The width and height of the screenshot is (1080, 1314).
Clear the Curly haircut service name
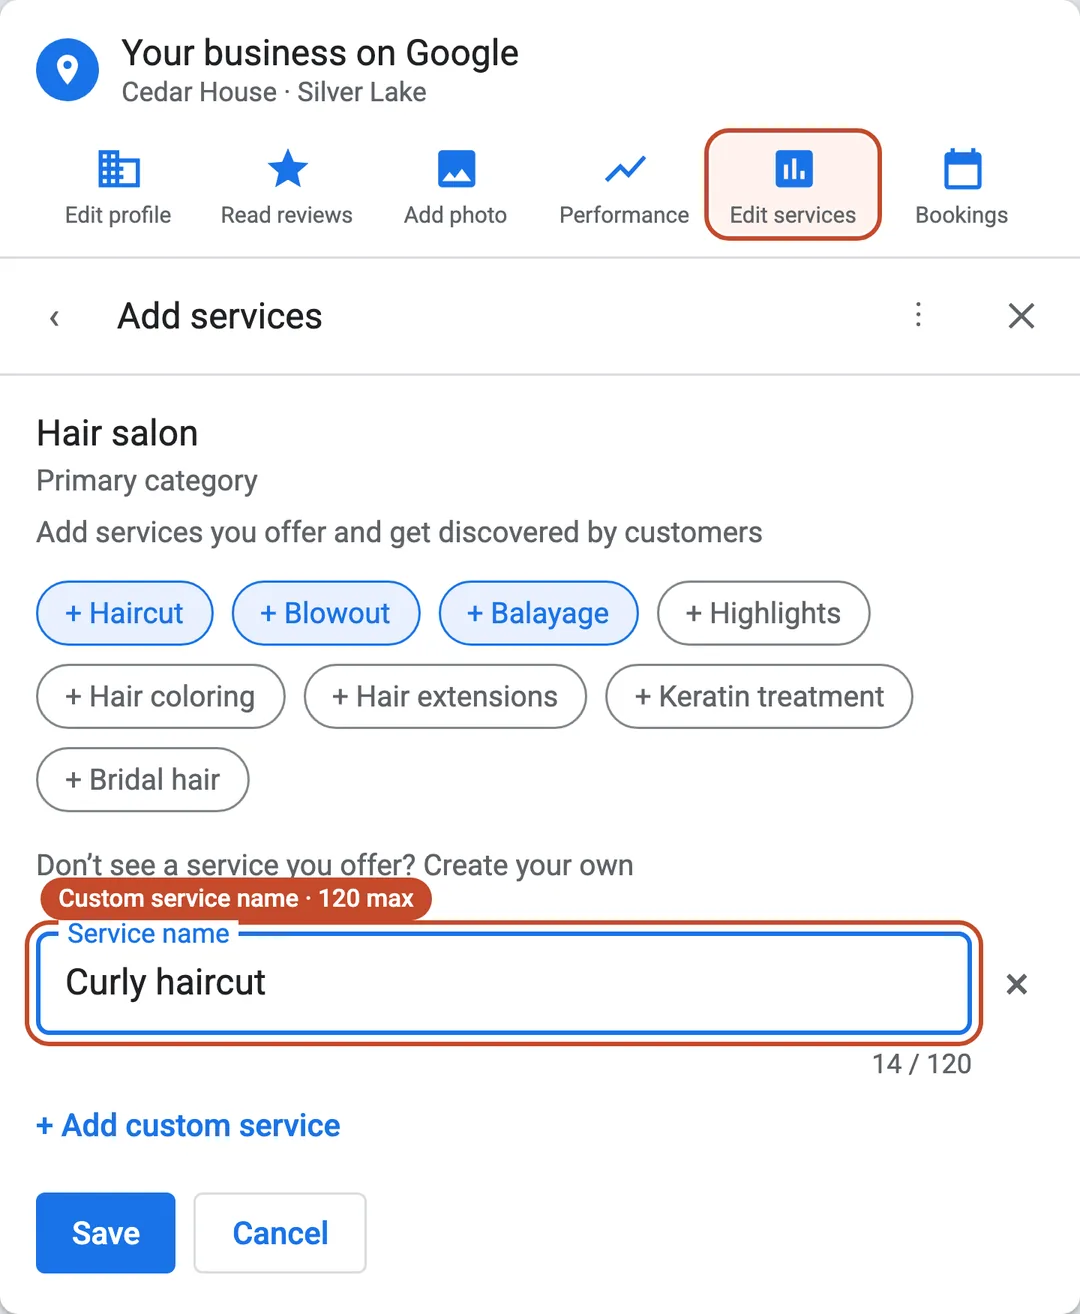click(1017, 984)
